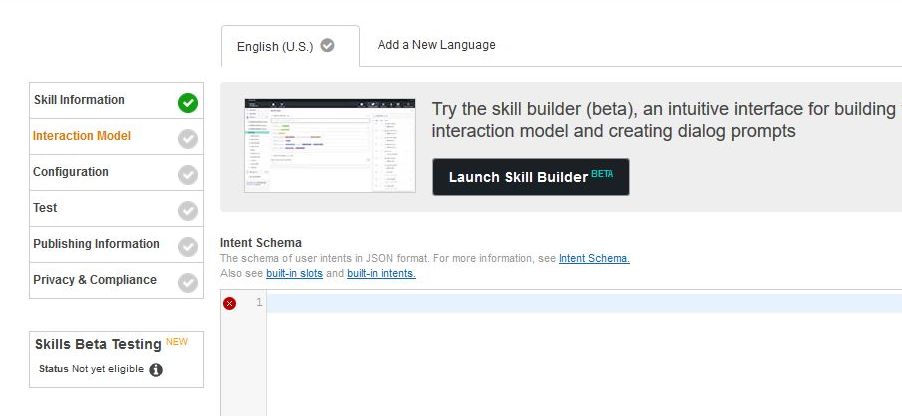
Task: Click the red error icon on line 1
Action: [230, 303]
